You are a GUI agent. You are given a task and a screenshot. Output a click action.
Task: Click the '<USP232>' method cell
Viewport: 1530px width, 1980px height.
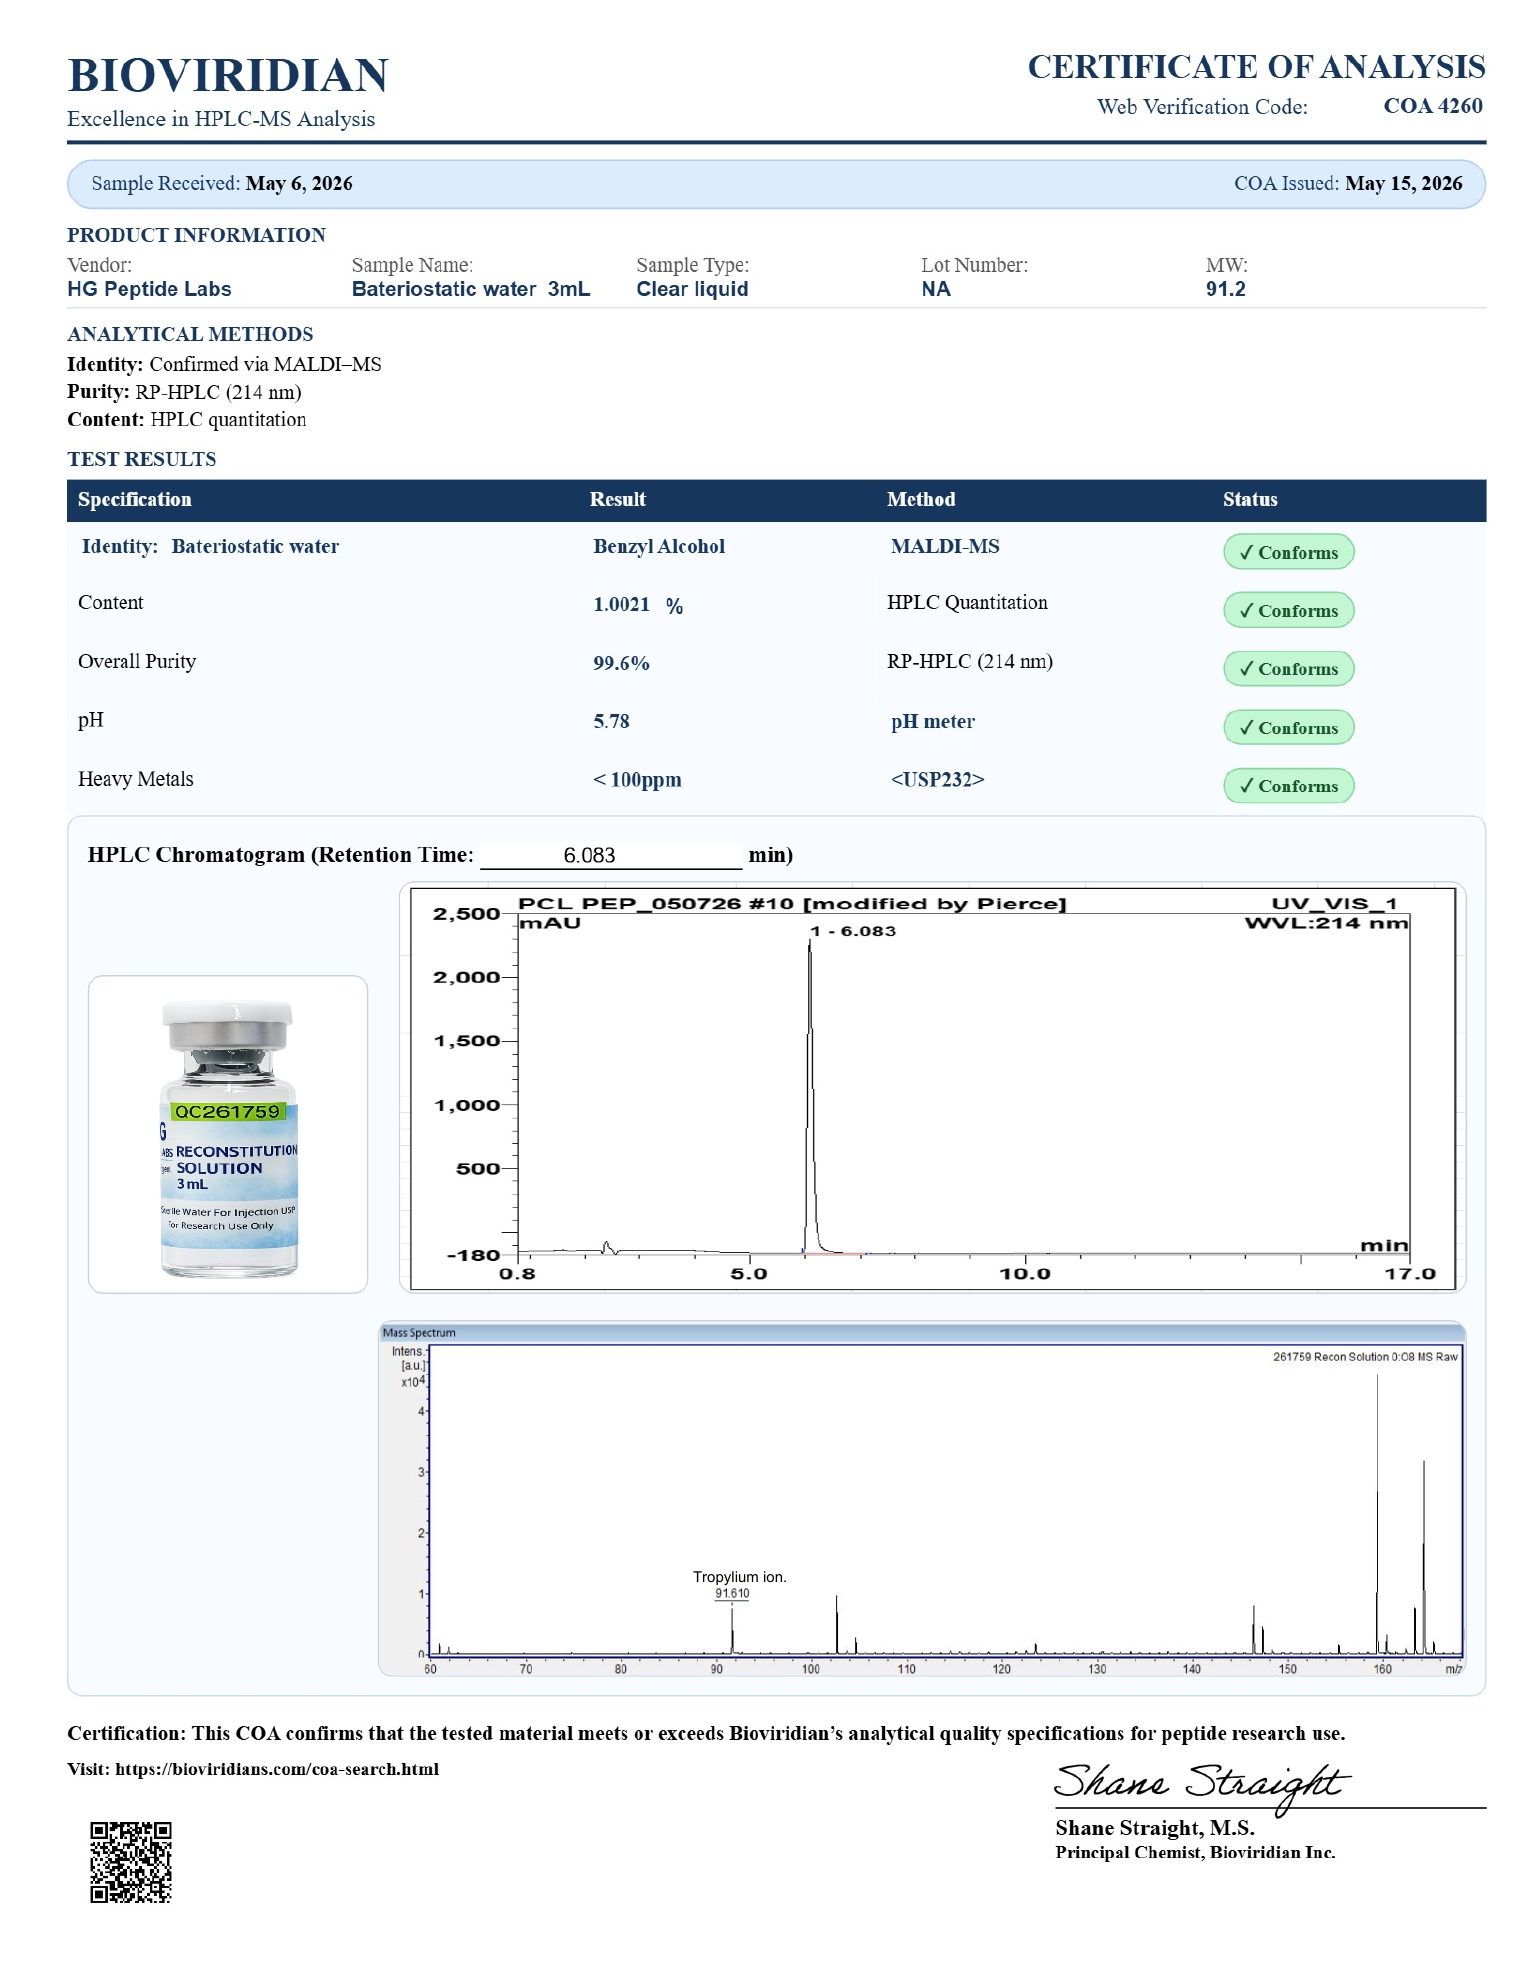coord(938,780)
